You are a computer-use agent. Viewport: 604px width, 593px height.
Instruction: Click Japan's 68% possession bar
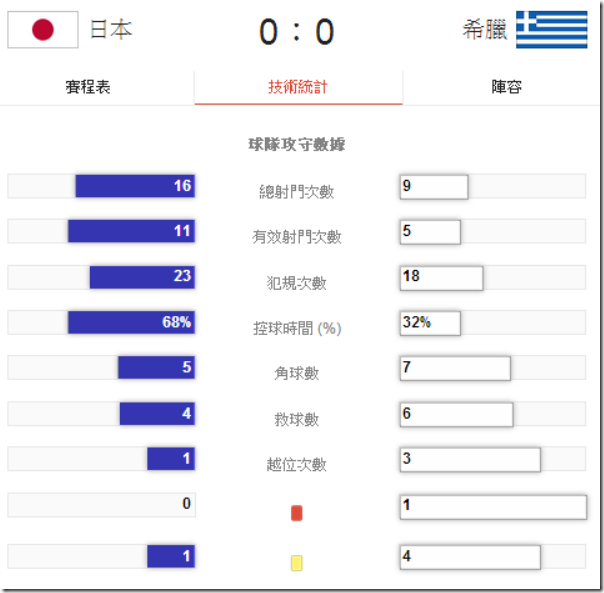pyautogui.click(x=131, y=322)
